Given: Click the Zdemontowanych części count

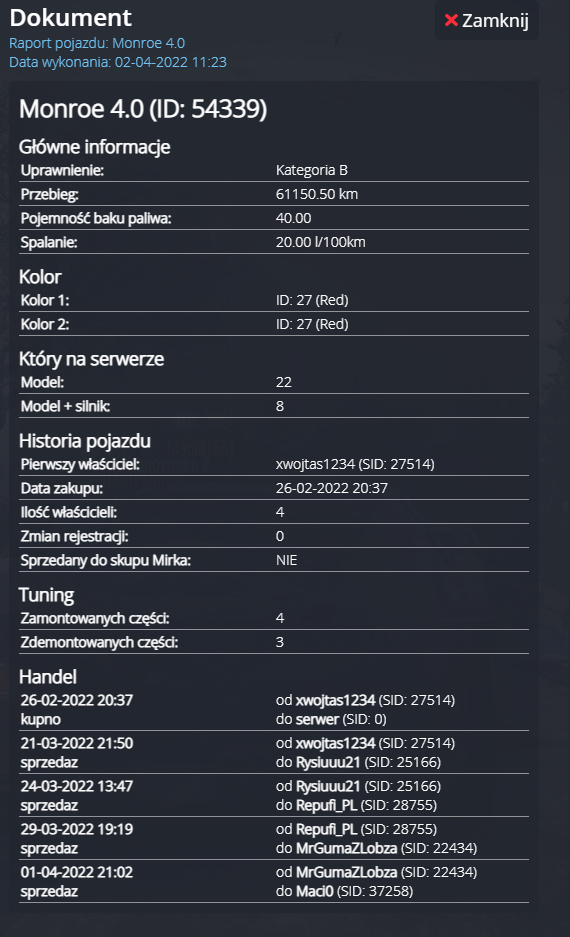Looking at the screenshot, I should click(x=280, y=642).
